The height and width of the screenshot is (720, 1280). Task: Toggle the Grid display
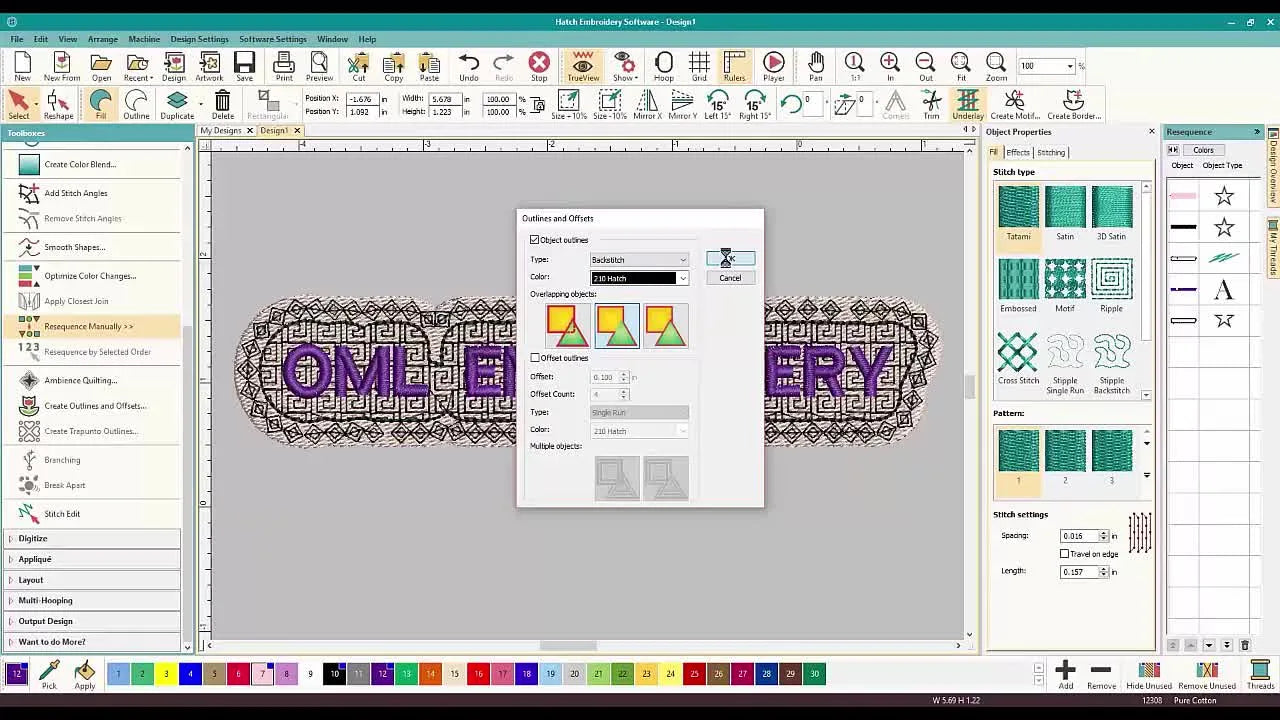pos(699,66)
